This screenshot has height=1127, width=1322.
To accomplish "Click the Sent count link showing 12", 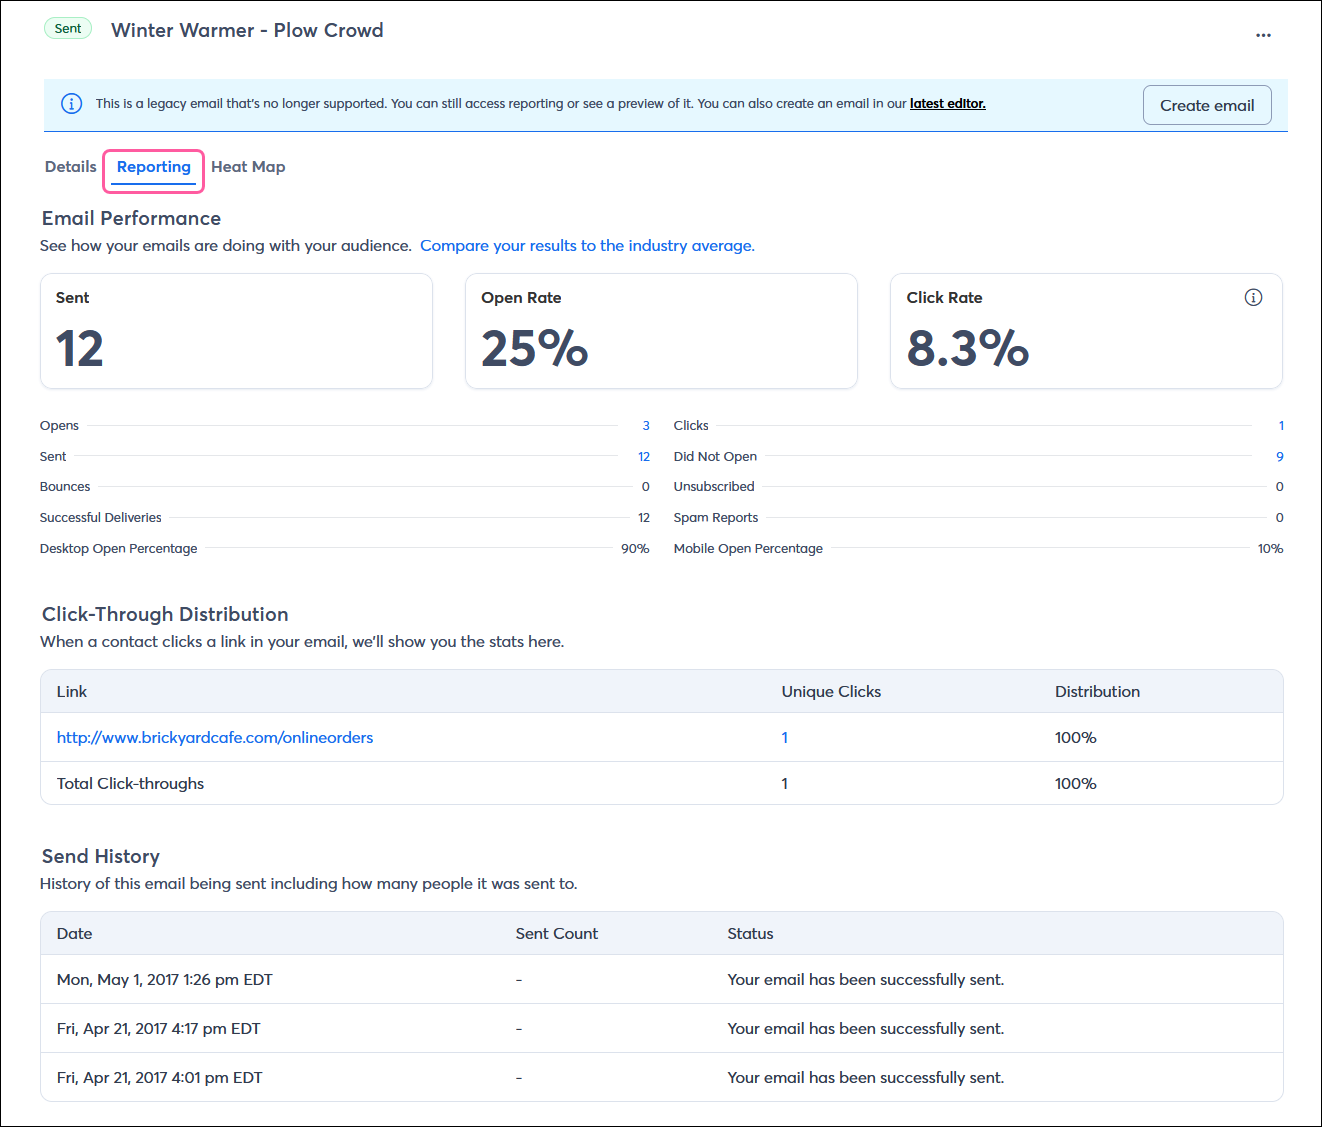I will pos(644,457).
